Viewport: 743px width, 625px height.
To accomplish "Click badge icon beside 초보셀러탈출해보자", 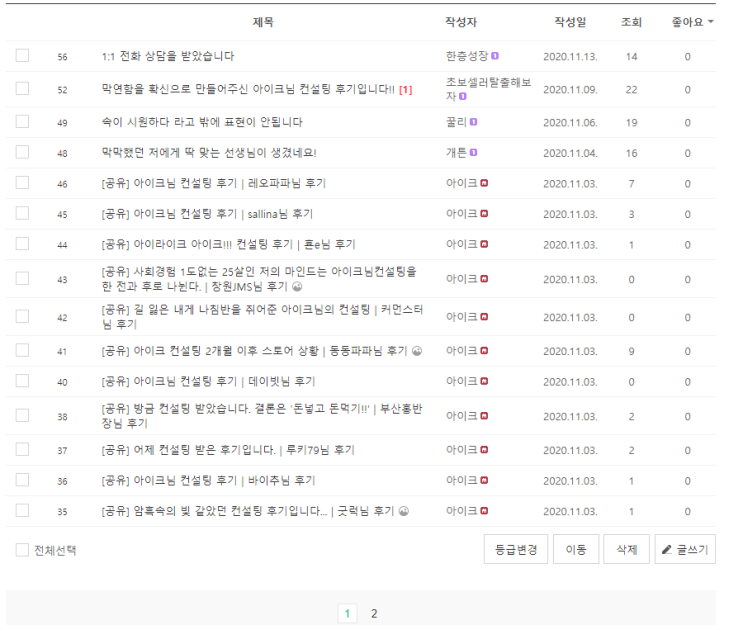I will pos(462,96).
